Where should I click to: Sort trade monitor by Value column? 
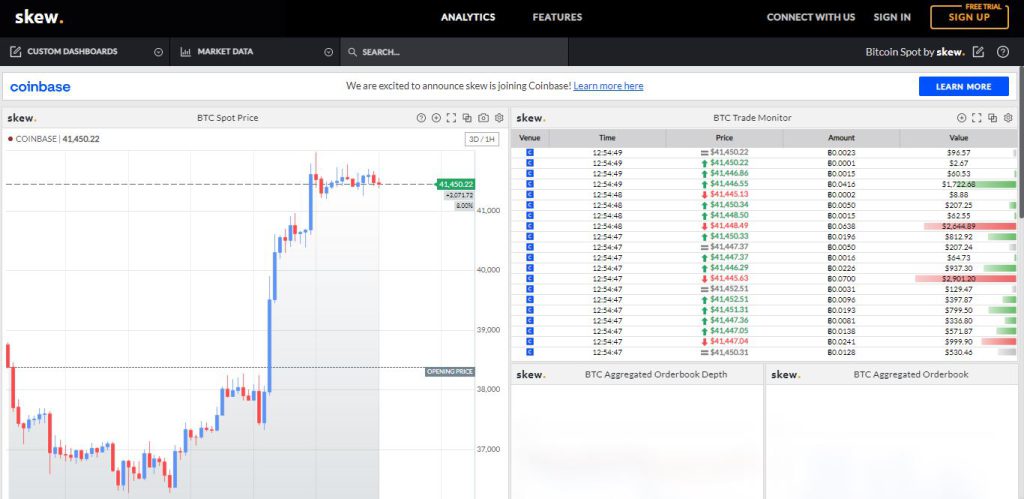(958, 138)
